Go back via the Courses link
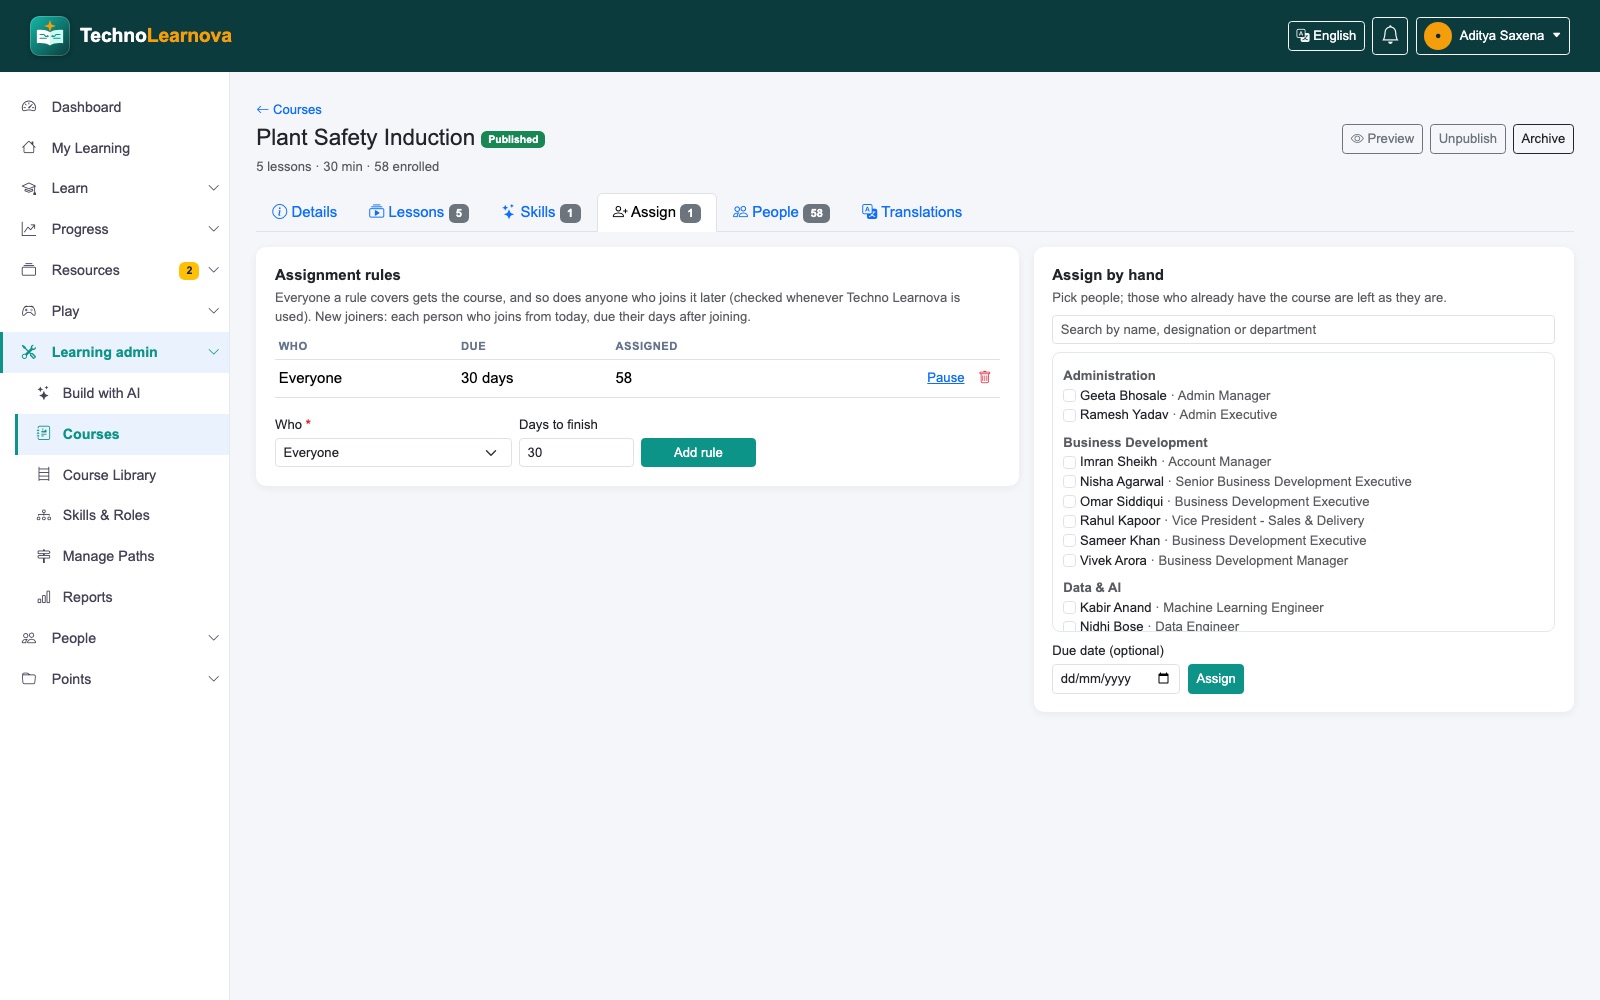 pyautogui.click(x=289, y=110)
